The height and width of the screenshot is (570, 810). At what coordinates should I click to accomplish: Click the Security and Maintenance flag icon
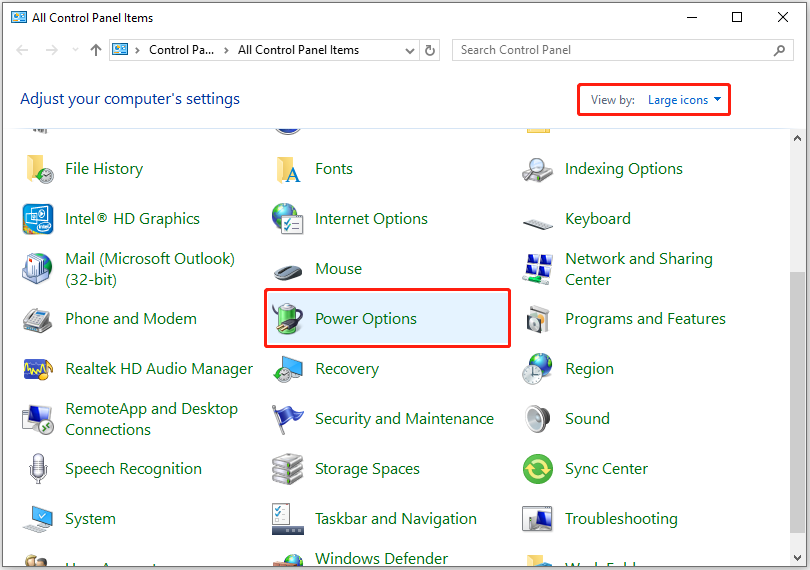(287, 419)
